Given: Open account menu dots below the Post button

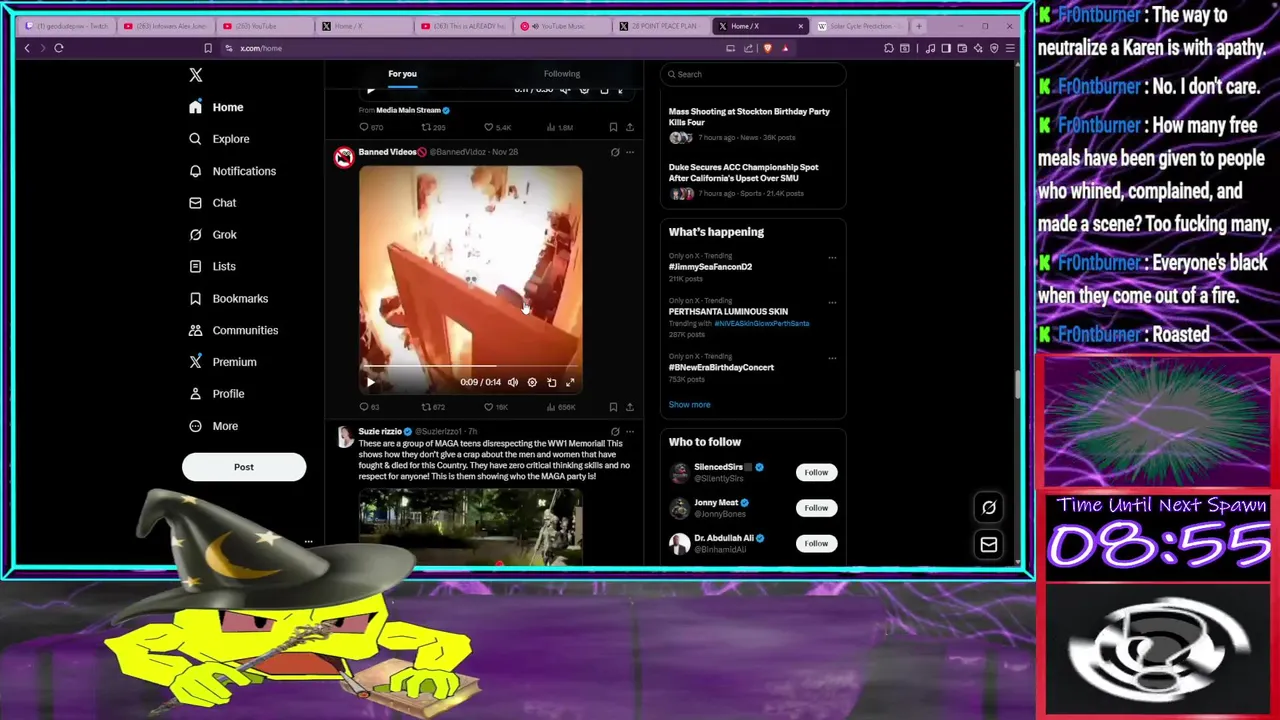Looking at the screenshot, I should coord(308,541).
